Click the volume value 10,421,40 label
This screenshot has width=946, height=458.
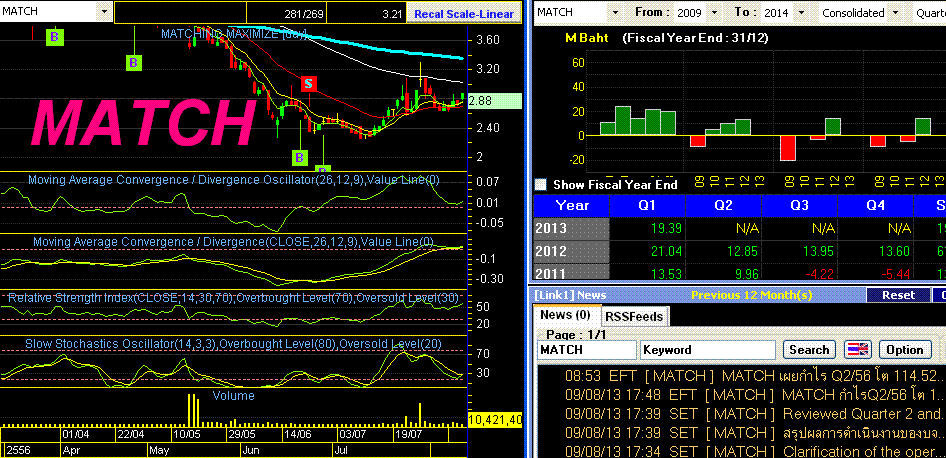495,419
